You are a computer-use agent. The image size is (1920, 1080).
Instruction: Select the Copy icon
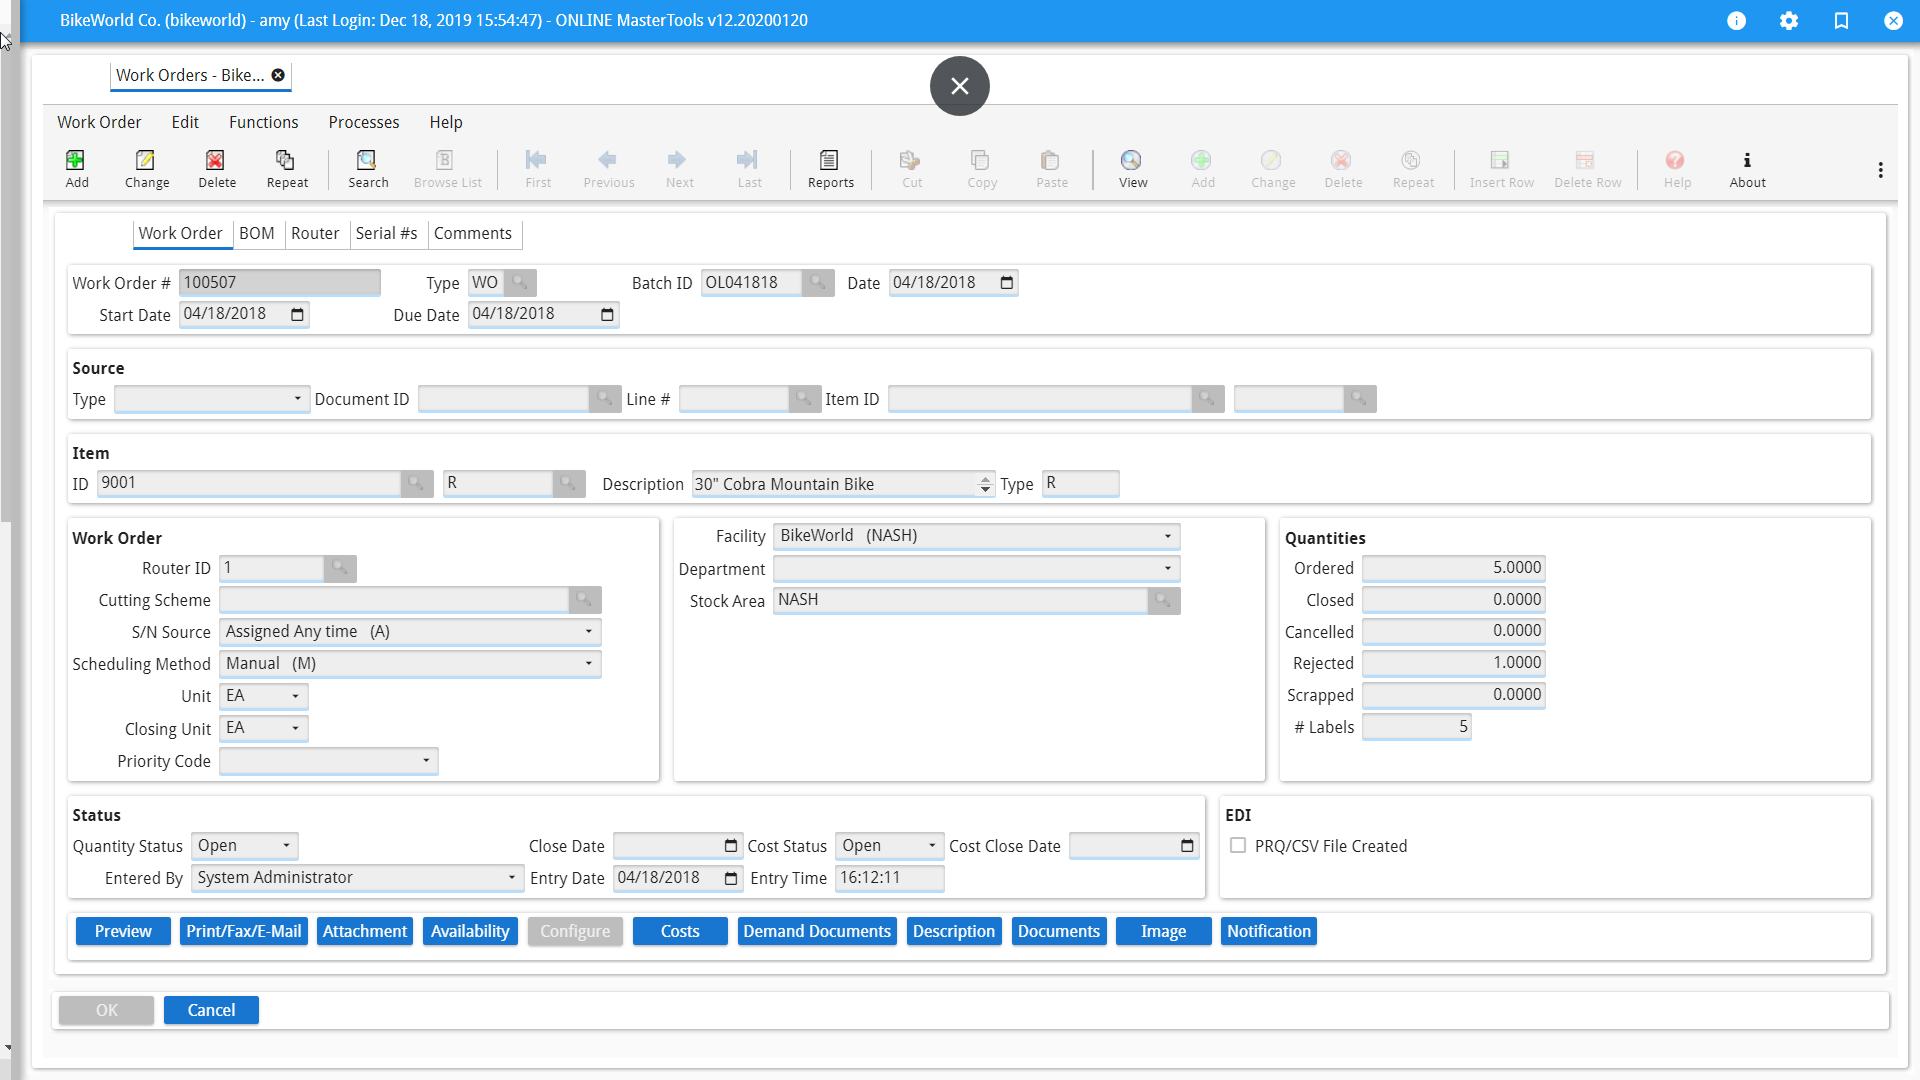(981, 168)
